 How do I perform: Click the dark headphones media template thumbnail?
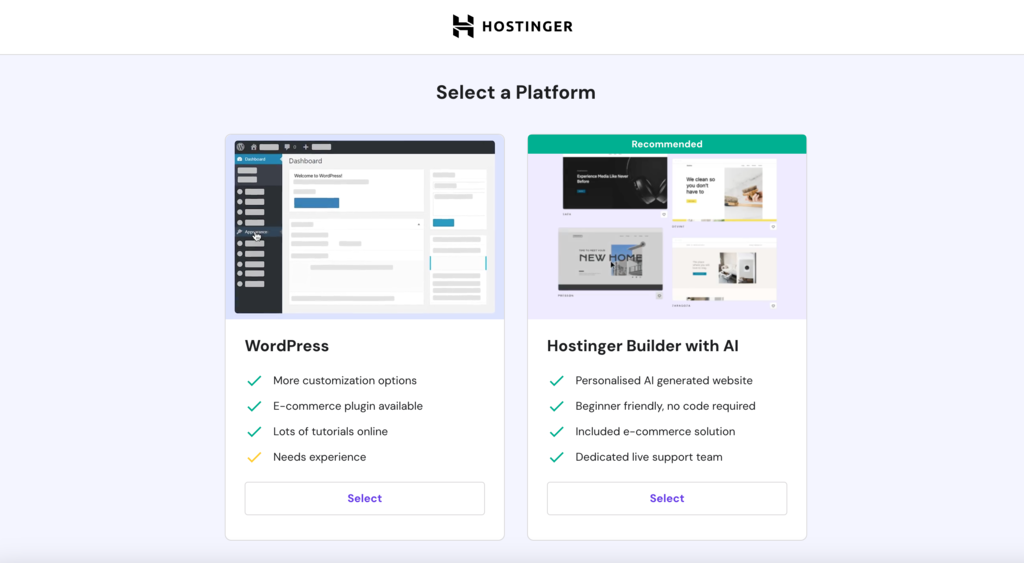(x=615, y=183)
